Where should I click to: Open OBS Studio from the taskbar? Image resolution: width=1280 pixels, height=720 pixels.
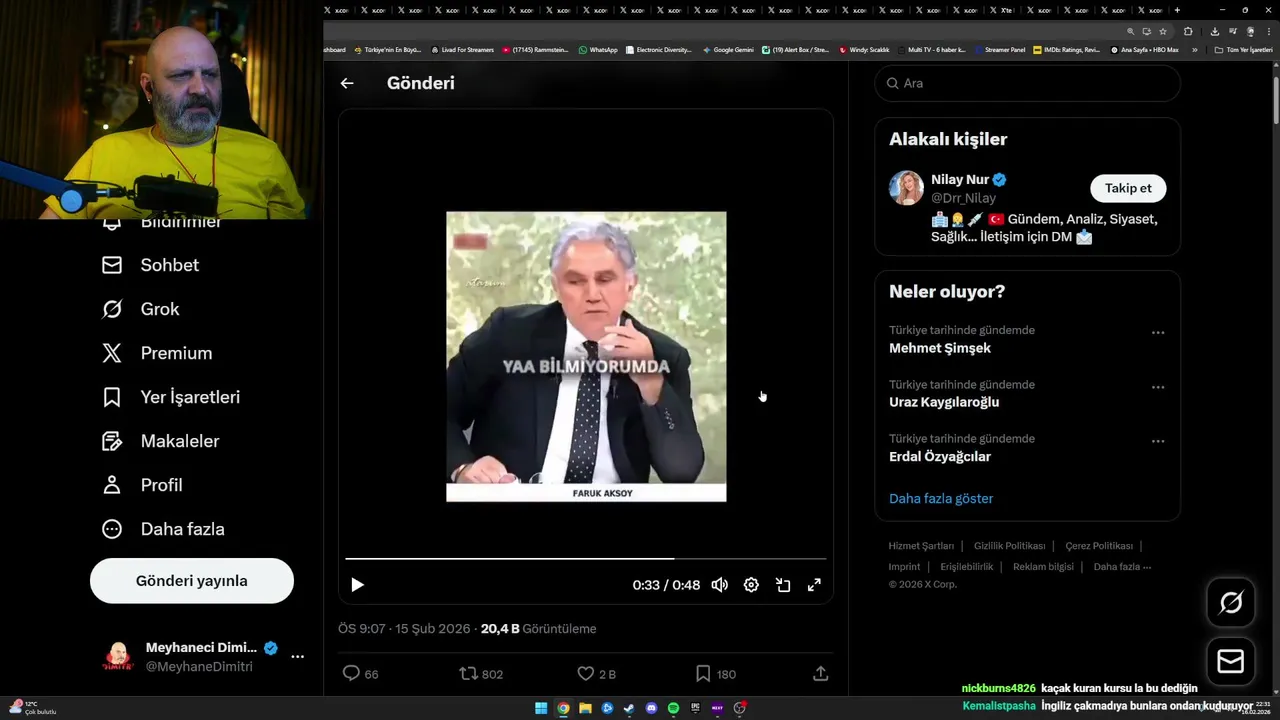739,708
